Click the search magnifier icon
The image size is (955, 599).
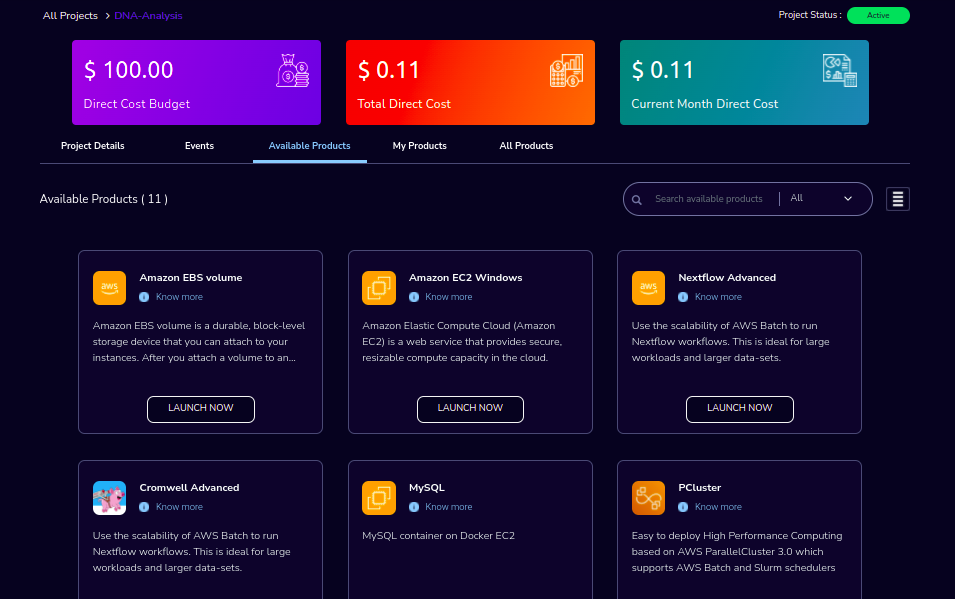click(x=636, y=200)
